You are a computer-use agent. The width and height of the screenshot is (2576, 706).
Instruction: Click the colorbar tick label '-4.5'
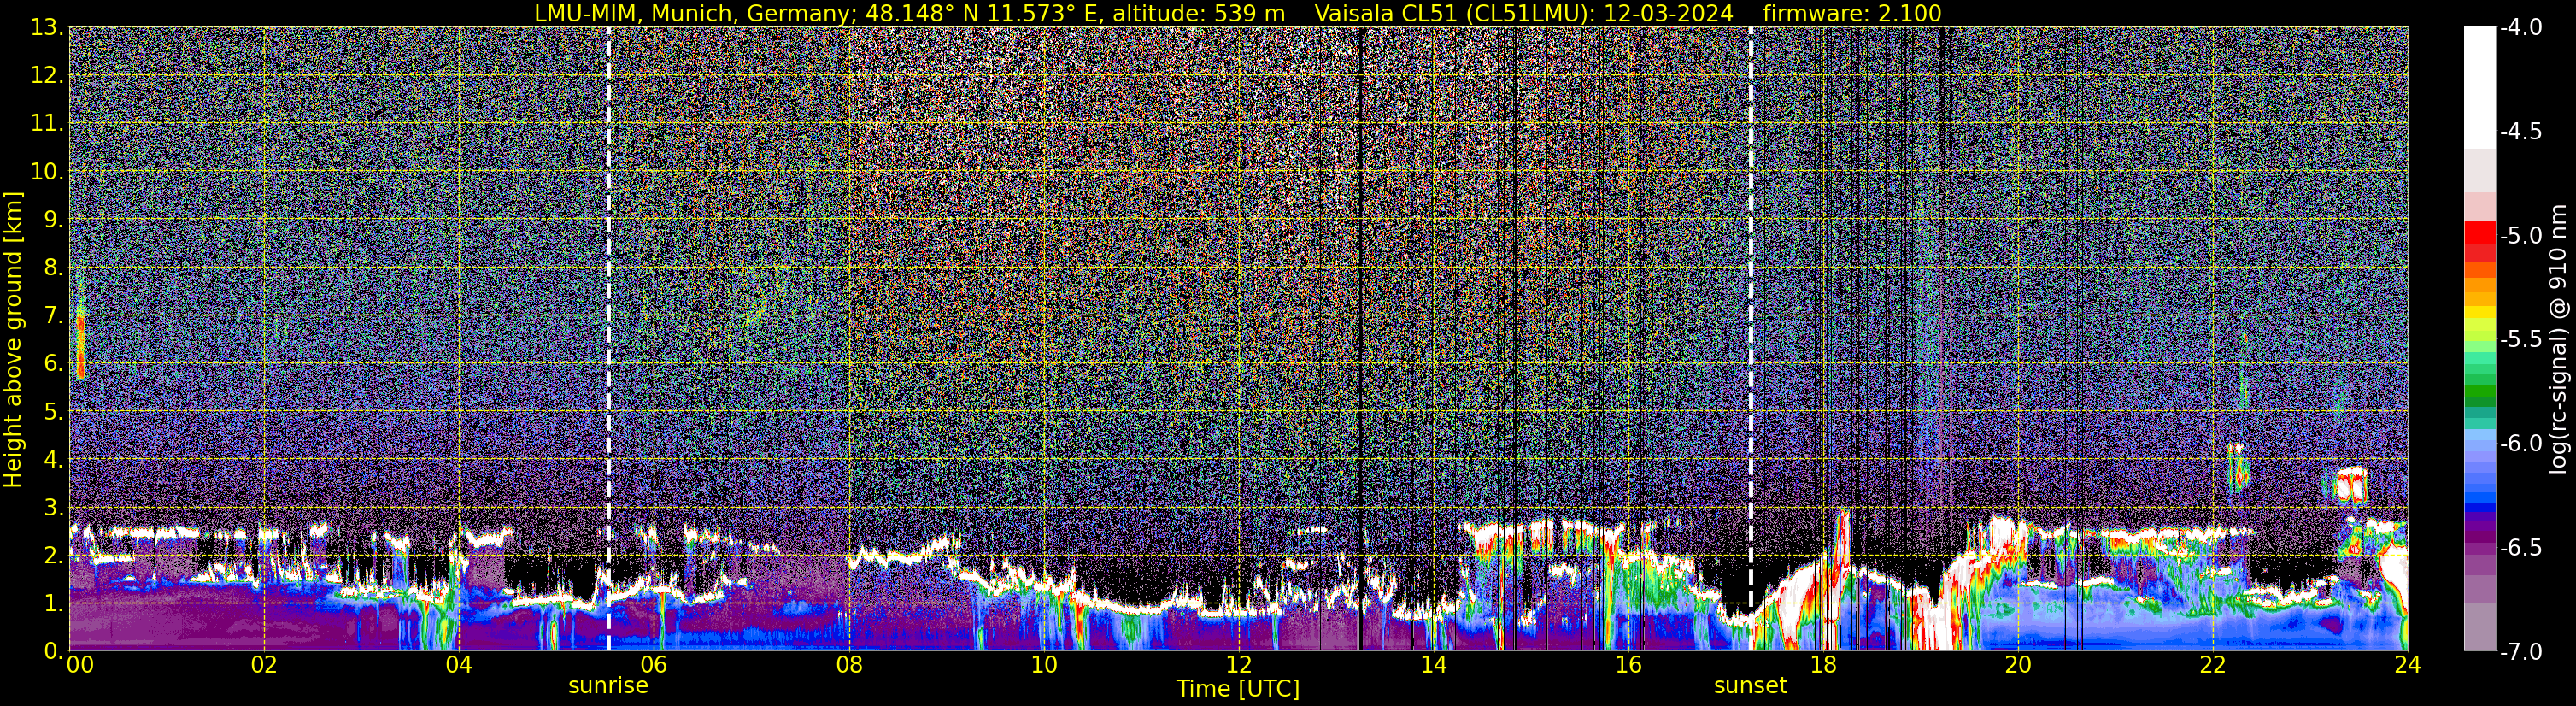click(x=2521, y=132)
